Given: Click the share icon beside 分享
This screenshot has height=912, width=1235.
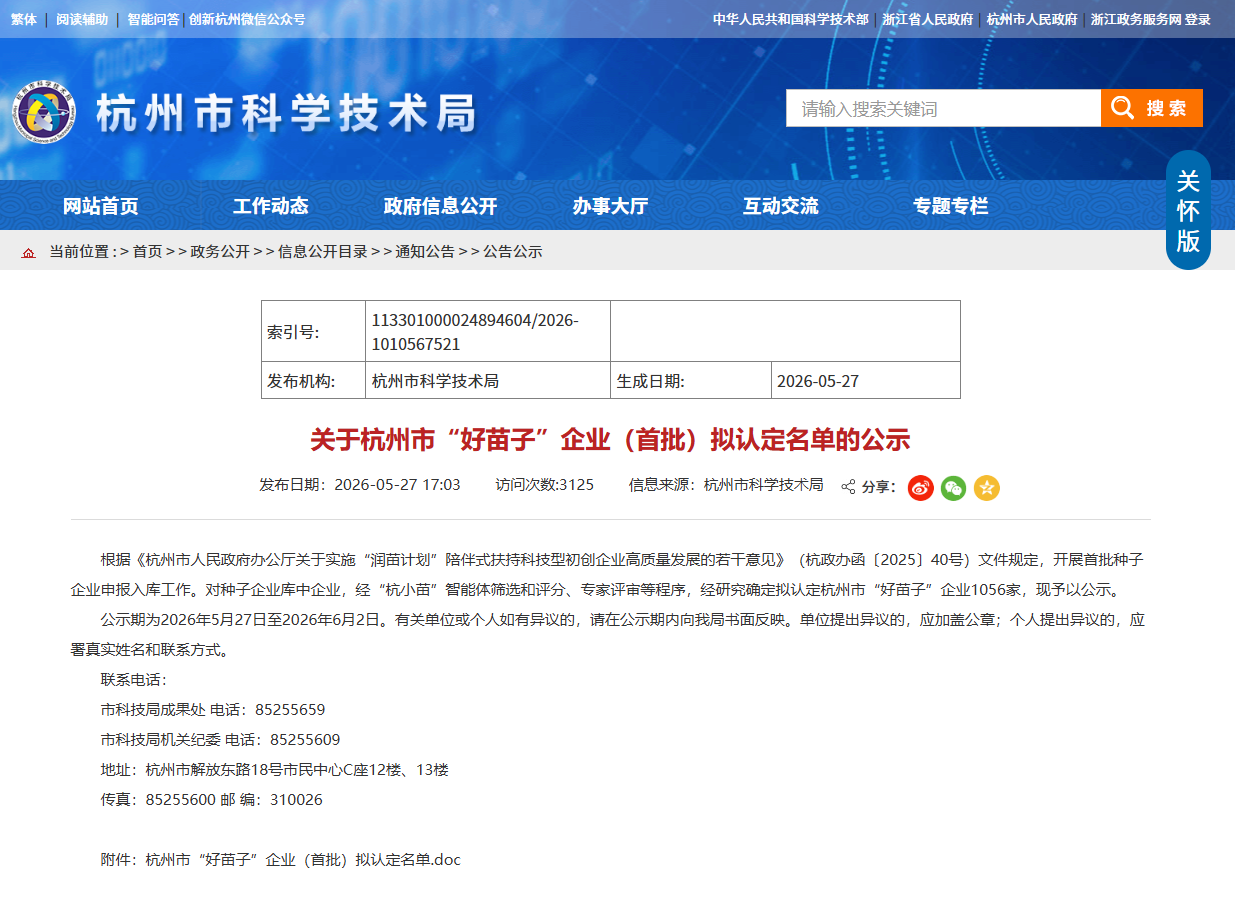Looking at the screenshot, I should coord(848,487).
